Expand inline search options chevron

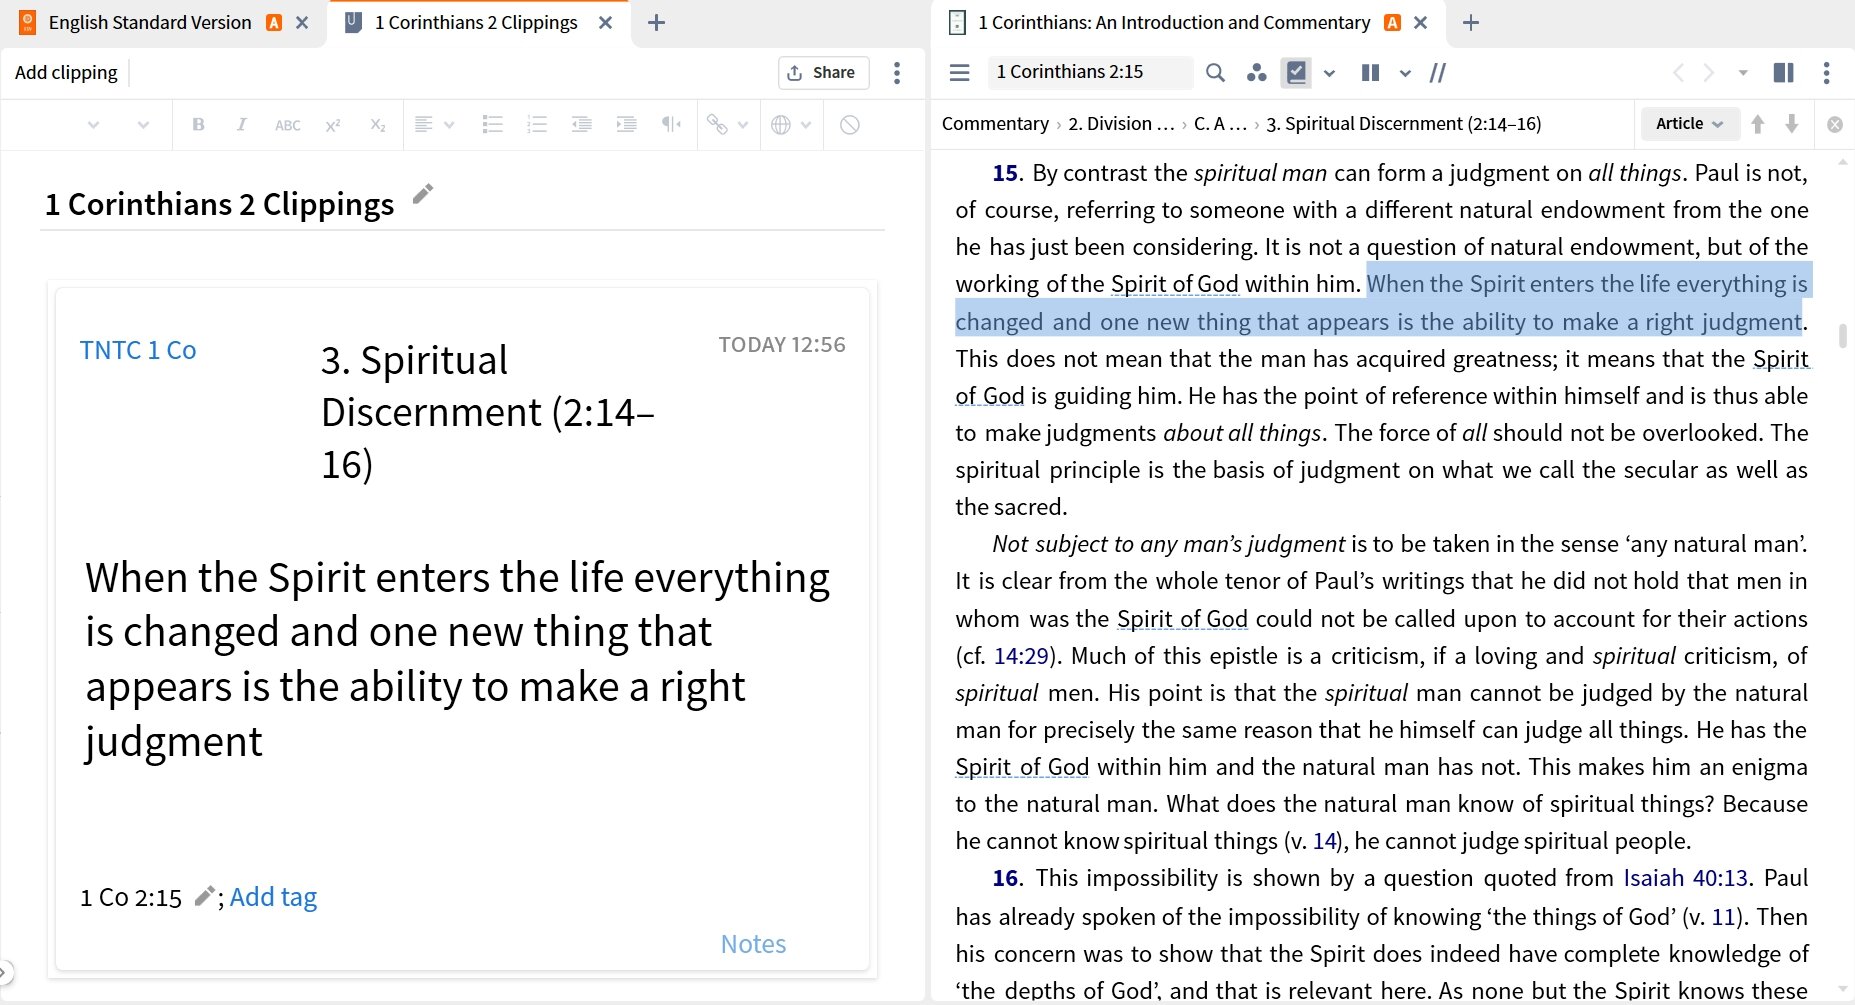click(1329, 72)
